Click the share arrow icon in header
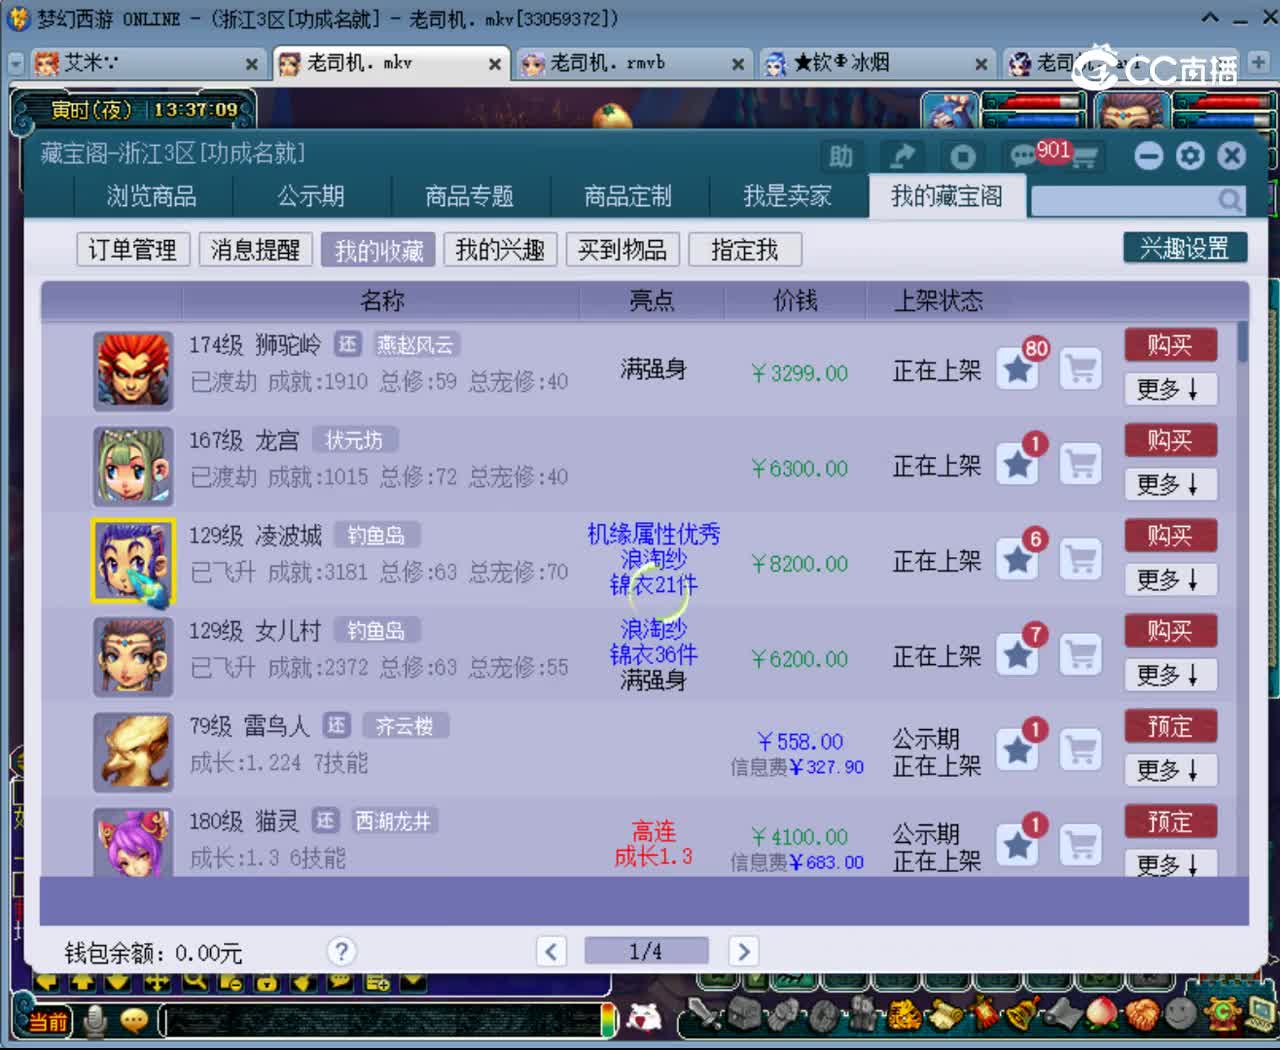Viewport: 1280px width, 1050px height. [x=902, y=156]
